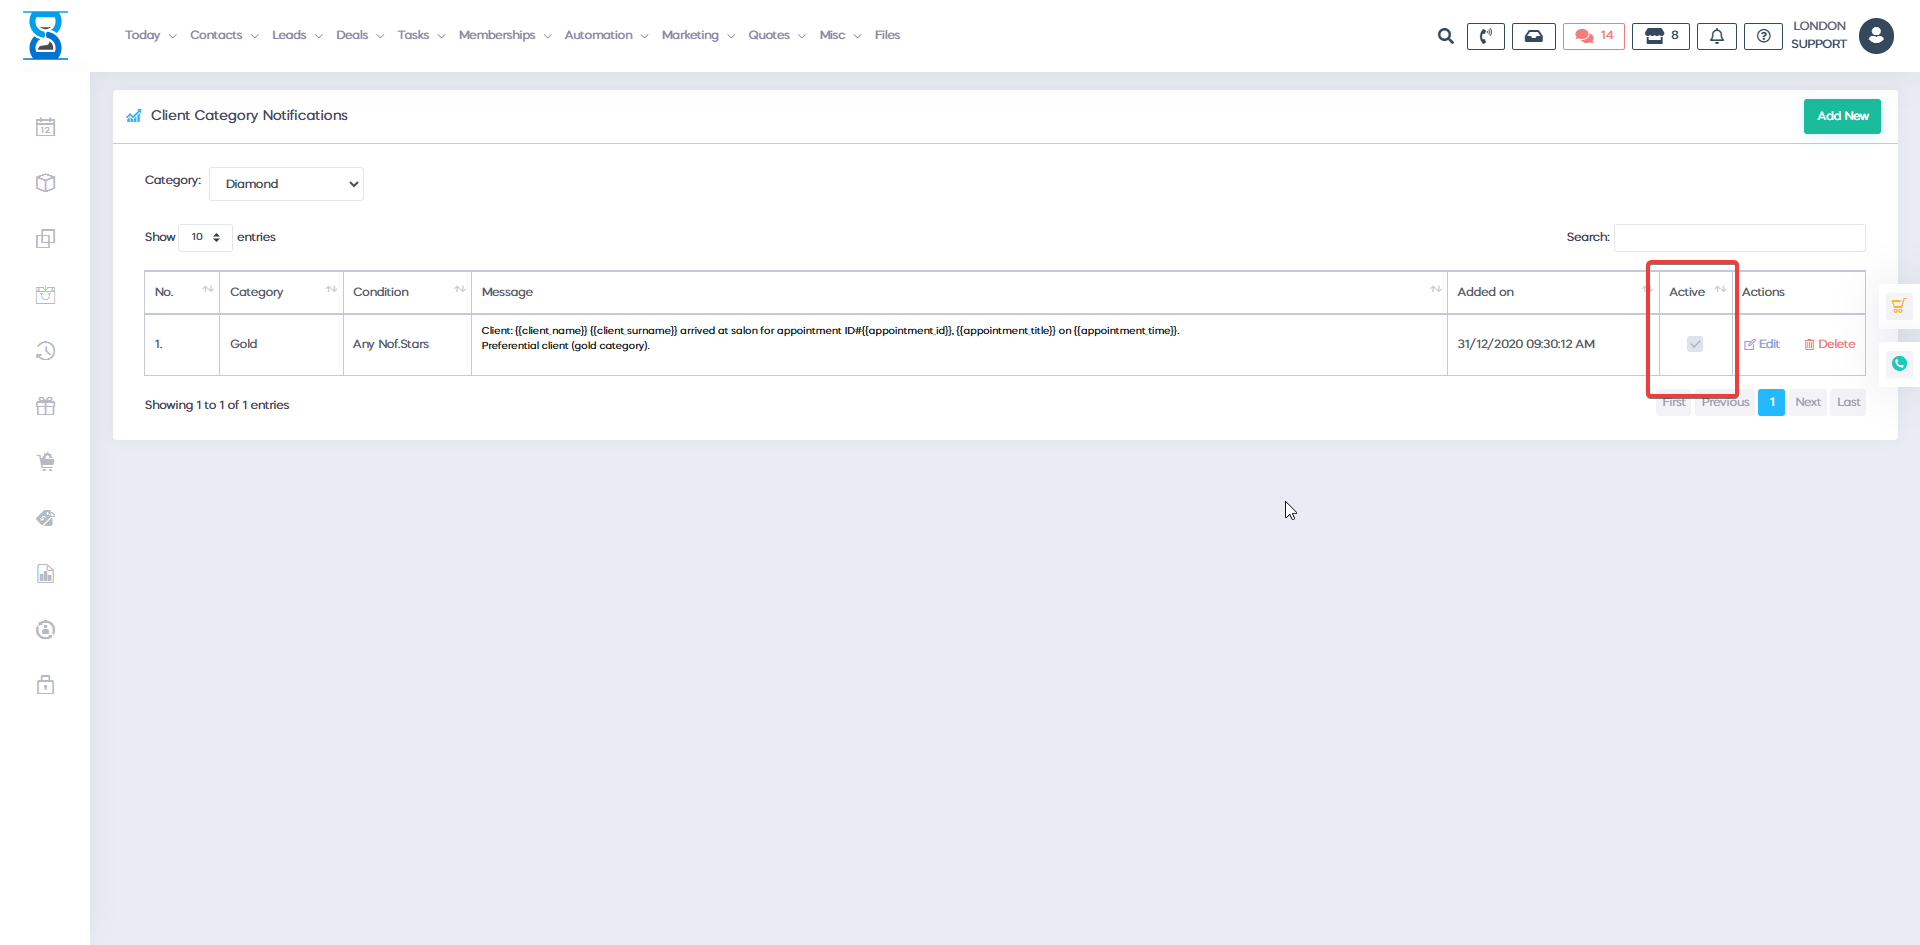Image resolution: width=1920 pixels, height=945 pixels.
Task: Open the help question mark icon
Action: coord(1763,36)
